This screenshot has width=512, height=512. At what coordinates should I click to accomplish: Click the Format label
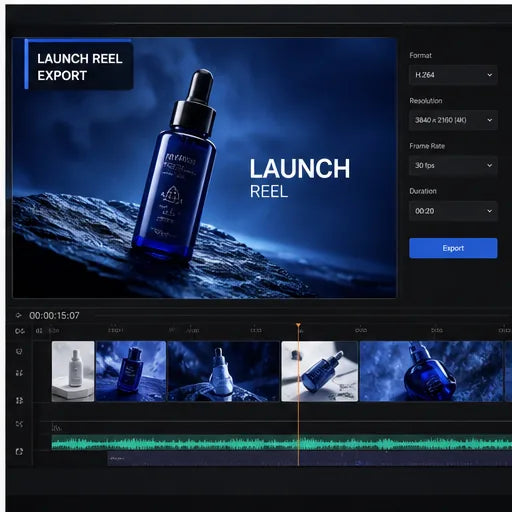pos(420,55)
